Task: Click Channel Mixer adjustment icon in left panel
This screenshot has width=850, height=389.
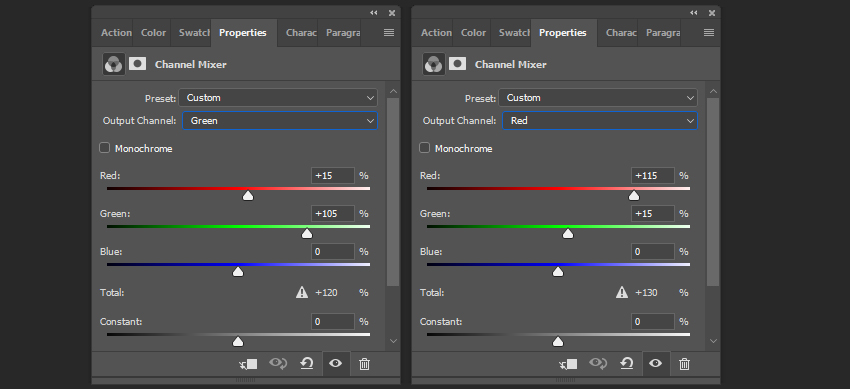Action: tap(114, 64)
